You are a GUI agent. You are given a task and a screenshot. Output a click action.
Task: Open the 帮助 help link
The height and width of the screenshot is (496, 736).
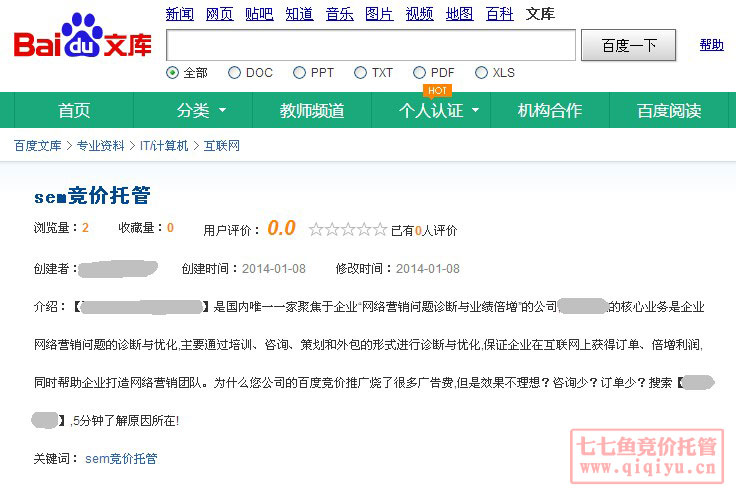coord(712,45)
